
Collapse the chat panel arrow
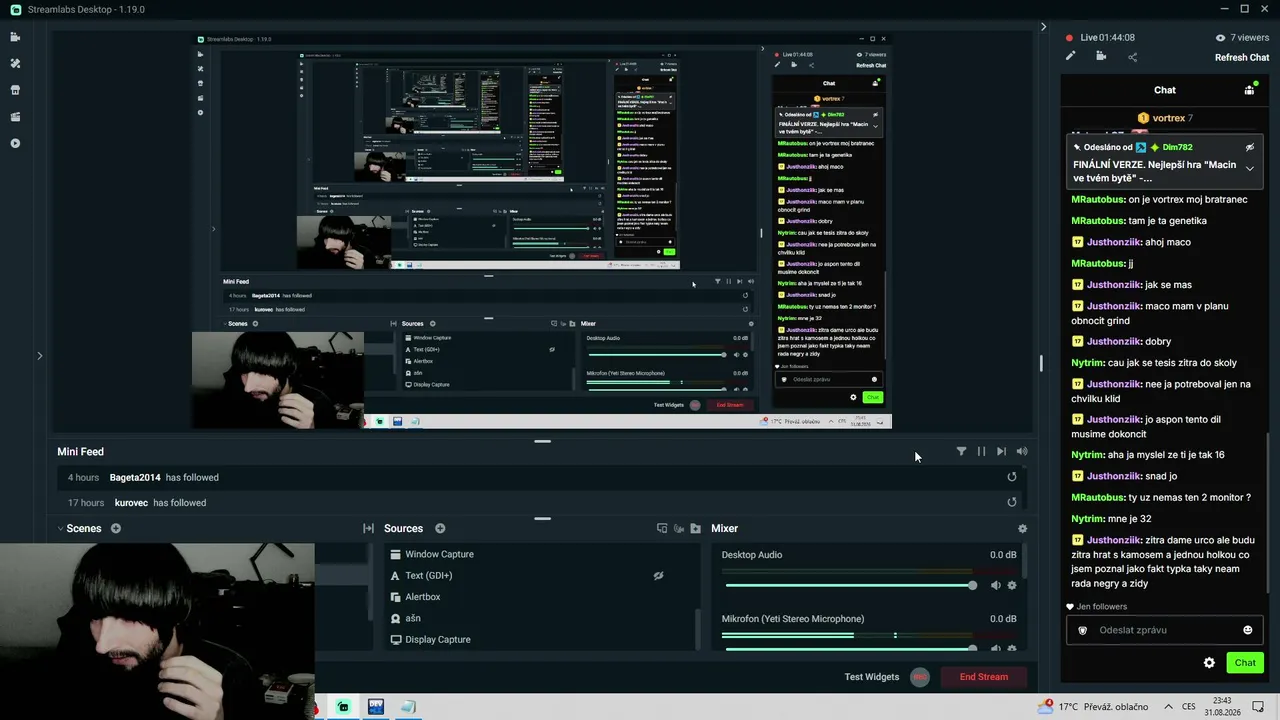coord(1043,27)
